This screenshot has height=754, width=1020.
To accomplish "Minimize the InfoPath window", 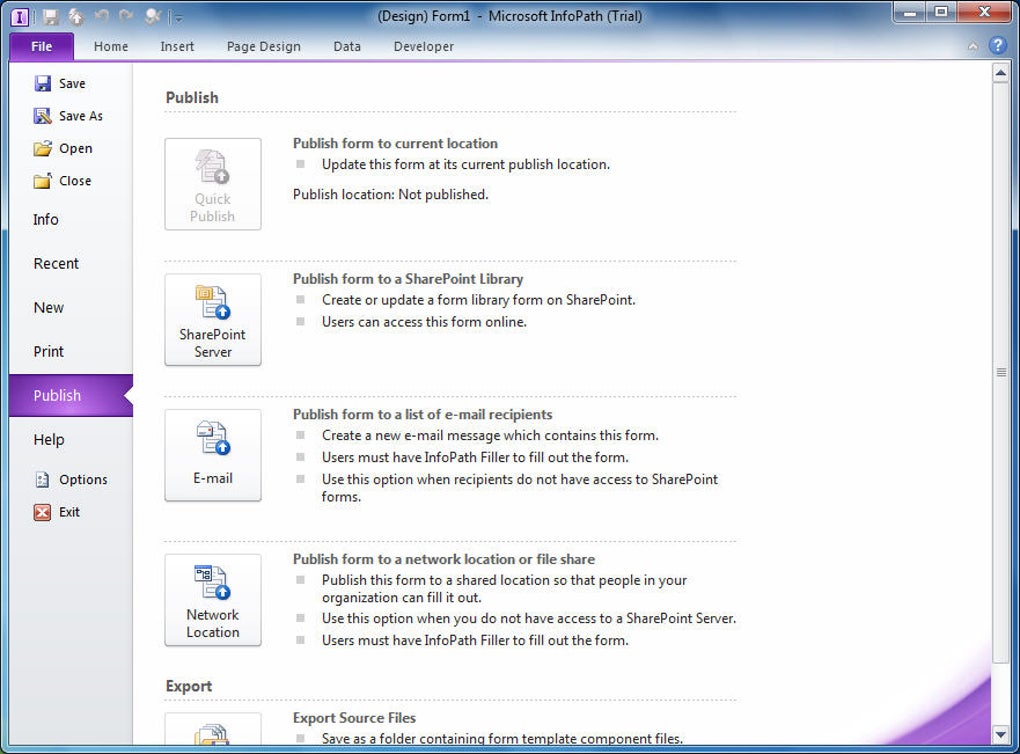I will click(x=910, y=12).
